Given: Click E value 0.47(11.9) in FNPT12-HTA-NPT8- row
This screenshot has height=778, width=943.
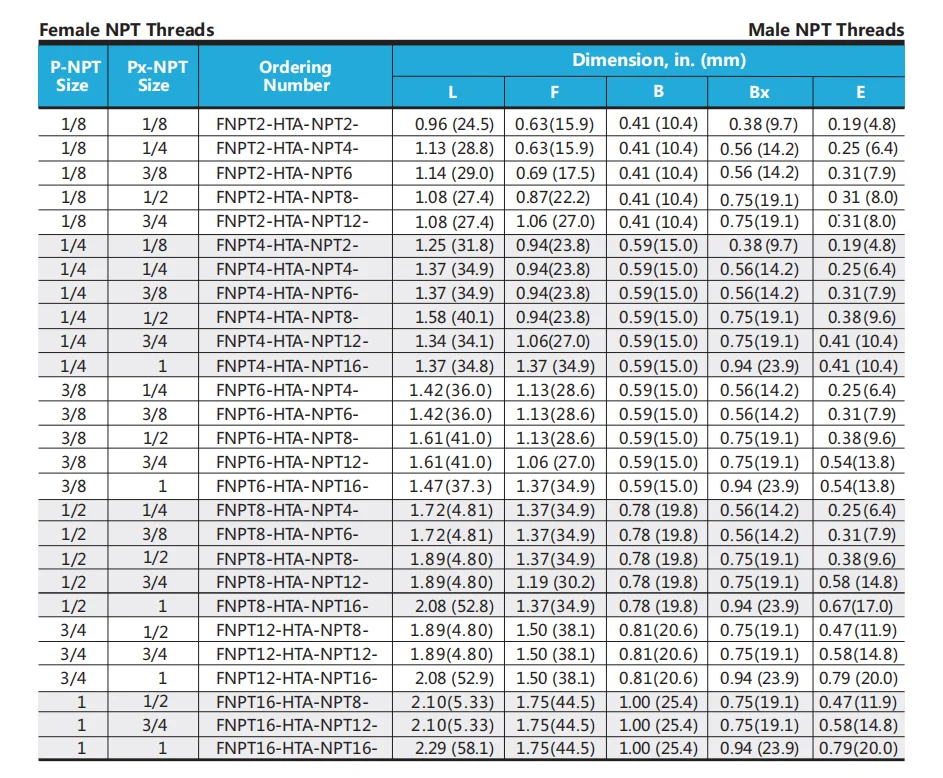Looking at the screenshot, I should coord(858,630).
